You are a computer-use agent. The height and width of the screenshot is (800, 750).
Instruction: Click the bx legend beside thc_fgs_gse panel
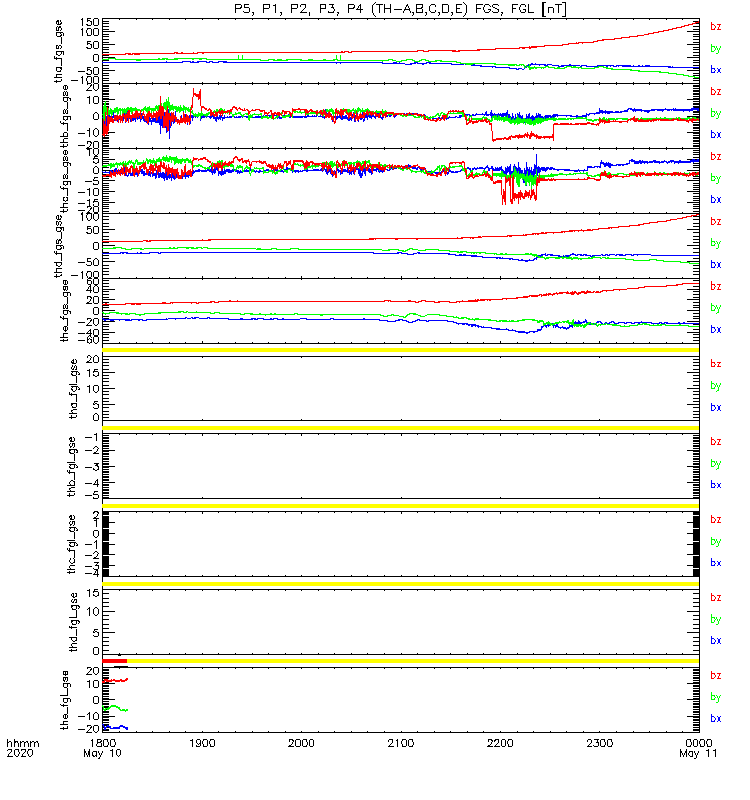pos(716,199)
